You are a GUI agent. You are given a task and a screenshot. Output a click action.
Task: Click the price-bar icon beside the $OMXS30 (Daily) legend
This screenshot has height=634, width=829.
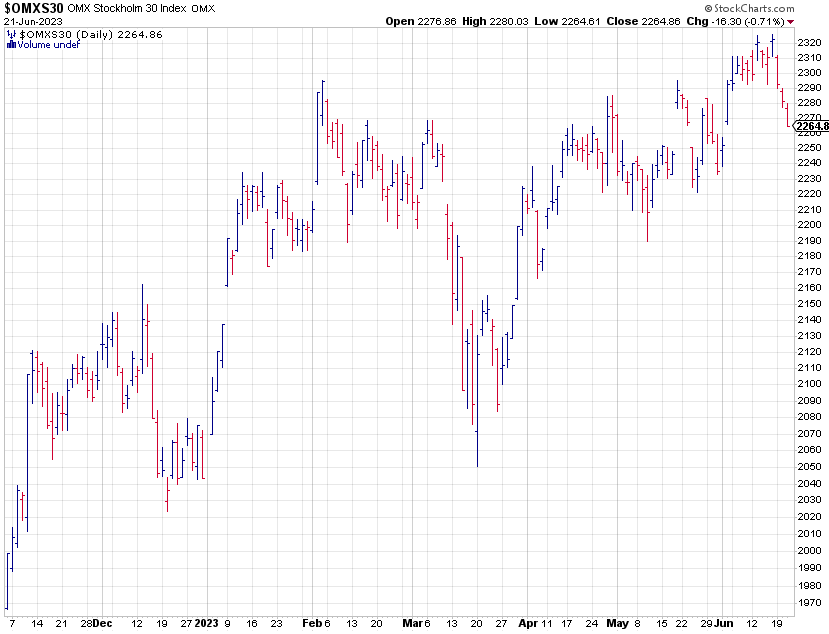11,34
